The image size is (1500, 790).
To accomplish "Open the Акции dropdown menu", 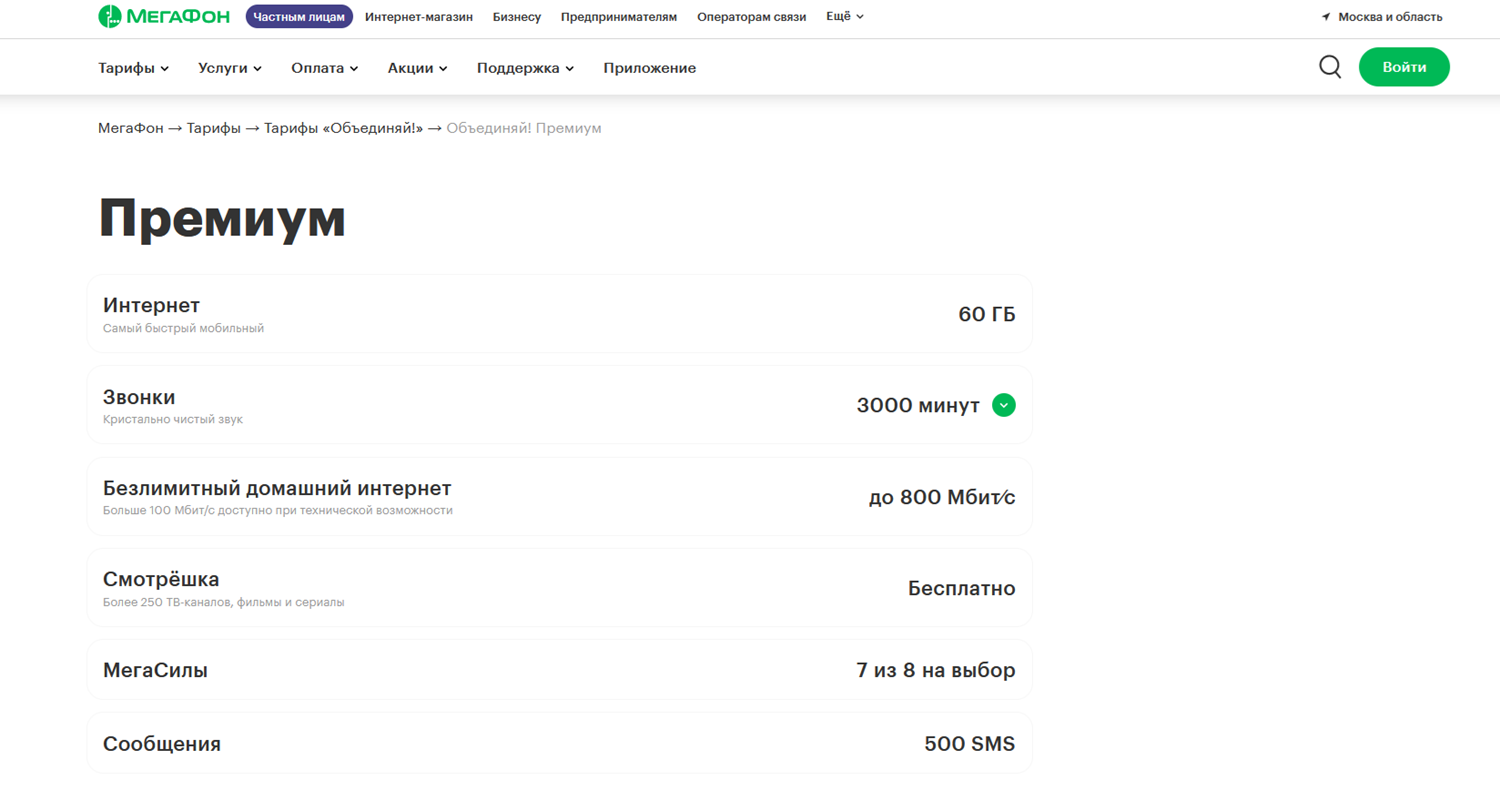I will [x=418, y=68].
